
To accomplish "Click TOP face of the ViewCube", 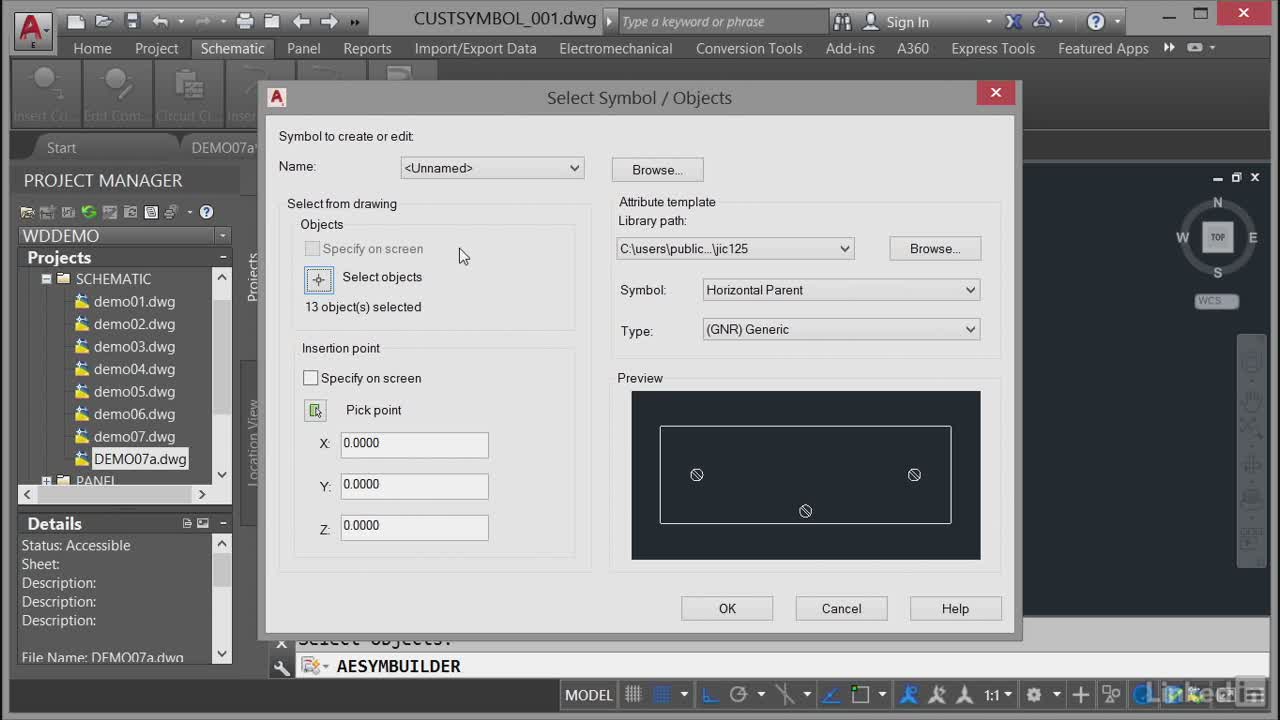I will coord(1217,237).
